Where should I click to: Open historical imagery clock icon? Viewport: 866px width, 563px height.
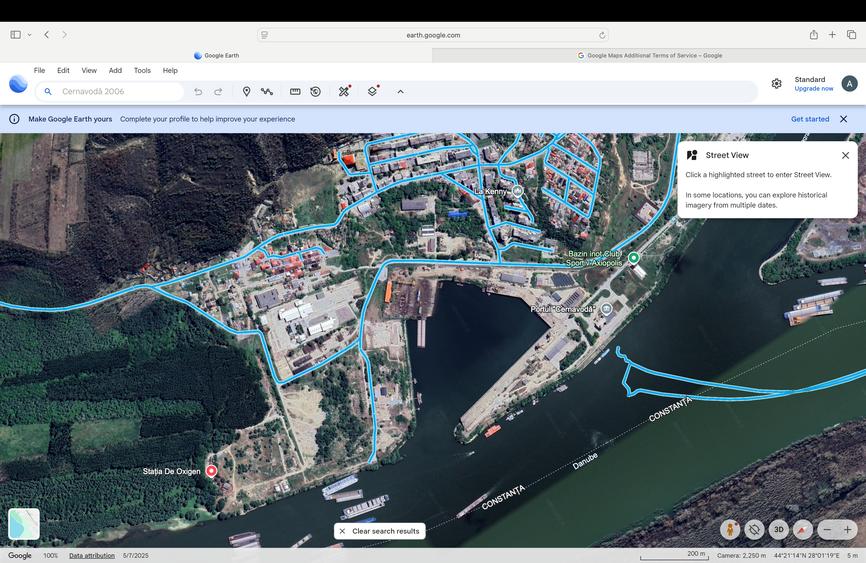point(315,91)
